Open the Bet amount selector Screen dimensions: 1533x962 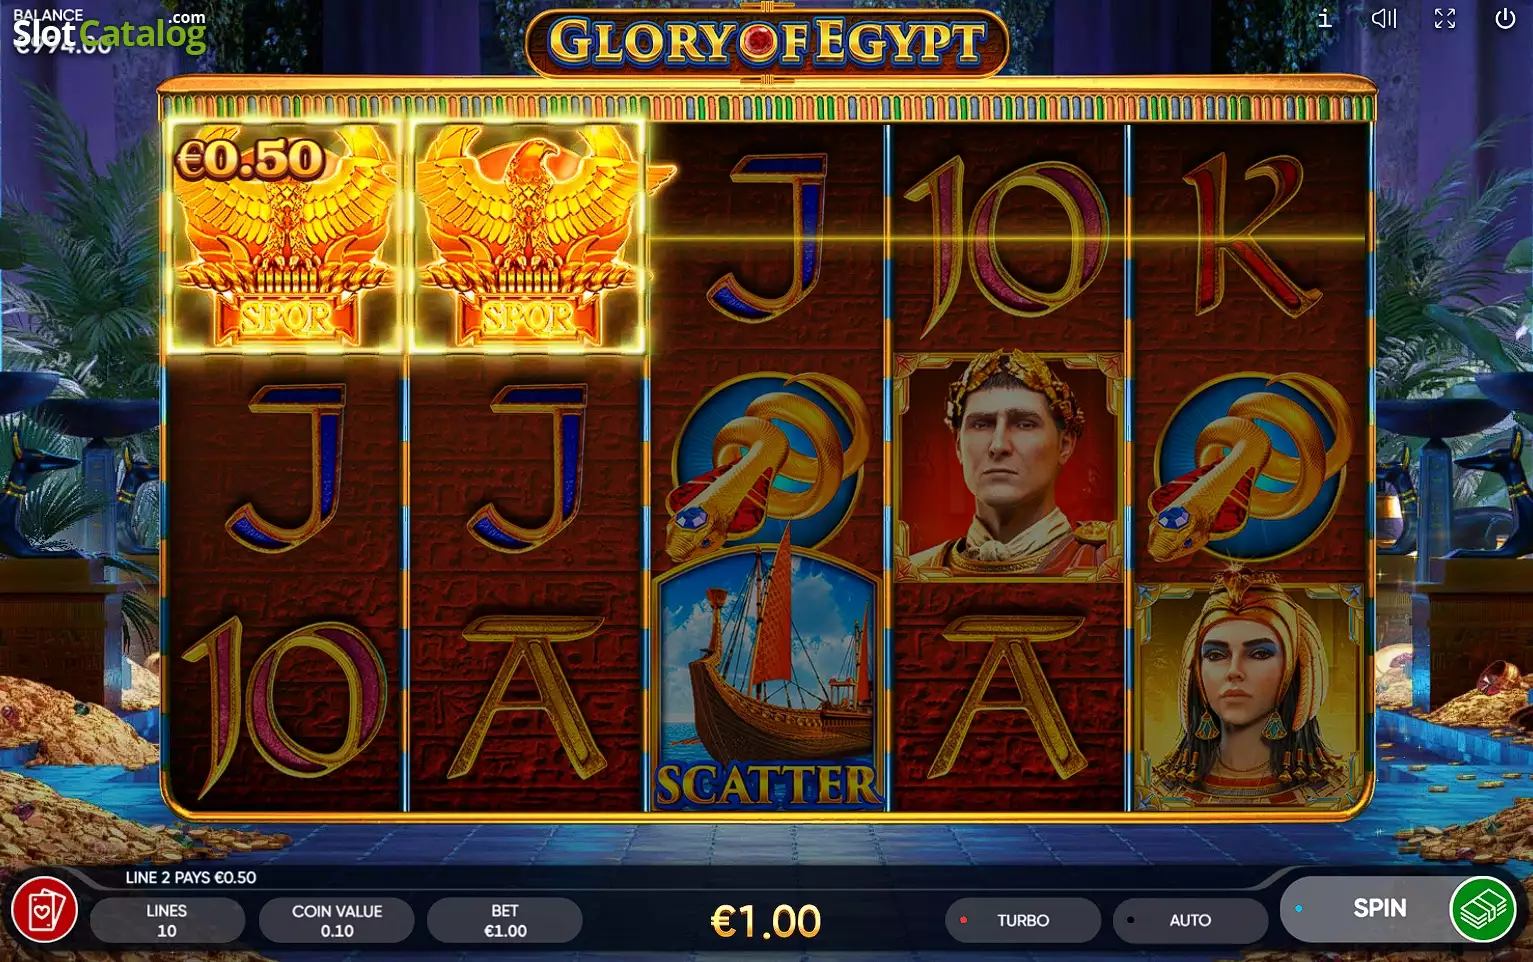pyautogui.click(x=505, y=920)
